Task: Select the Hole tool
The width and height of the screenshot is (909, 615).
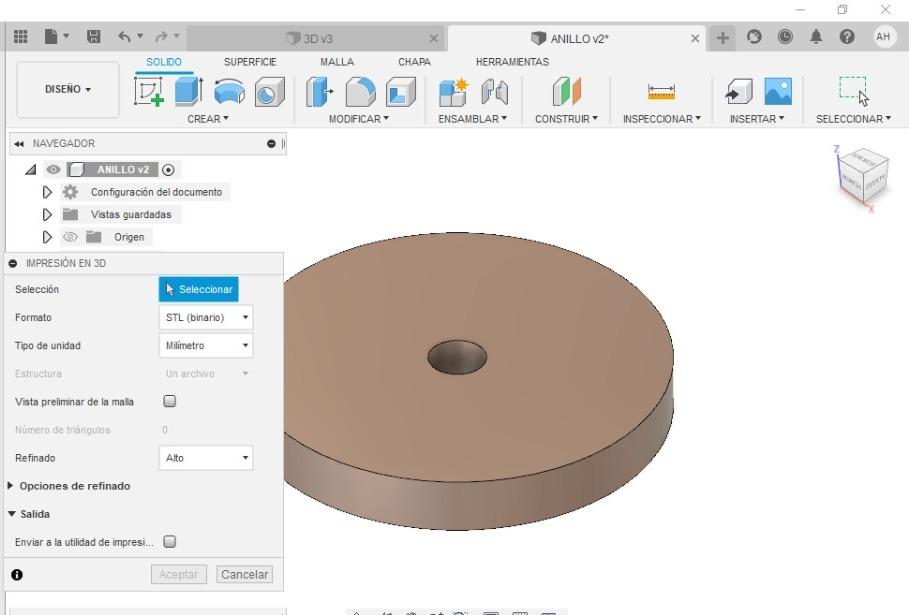Action: (x=270, y=92)
